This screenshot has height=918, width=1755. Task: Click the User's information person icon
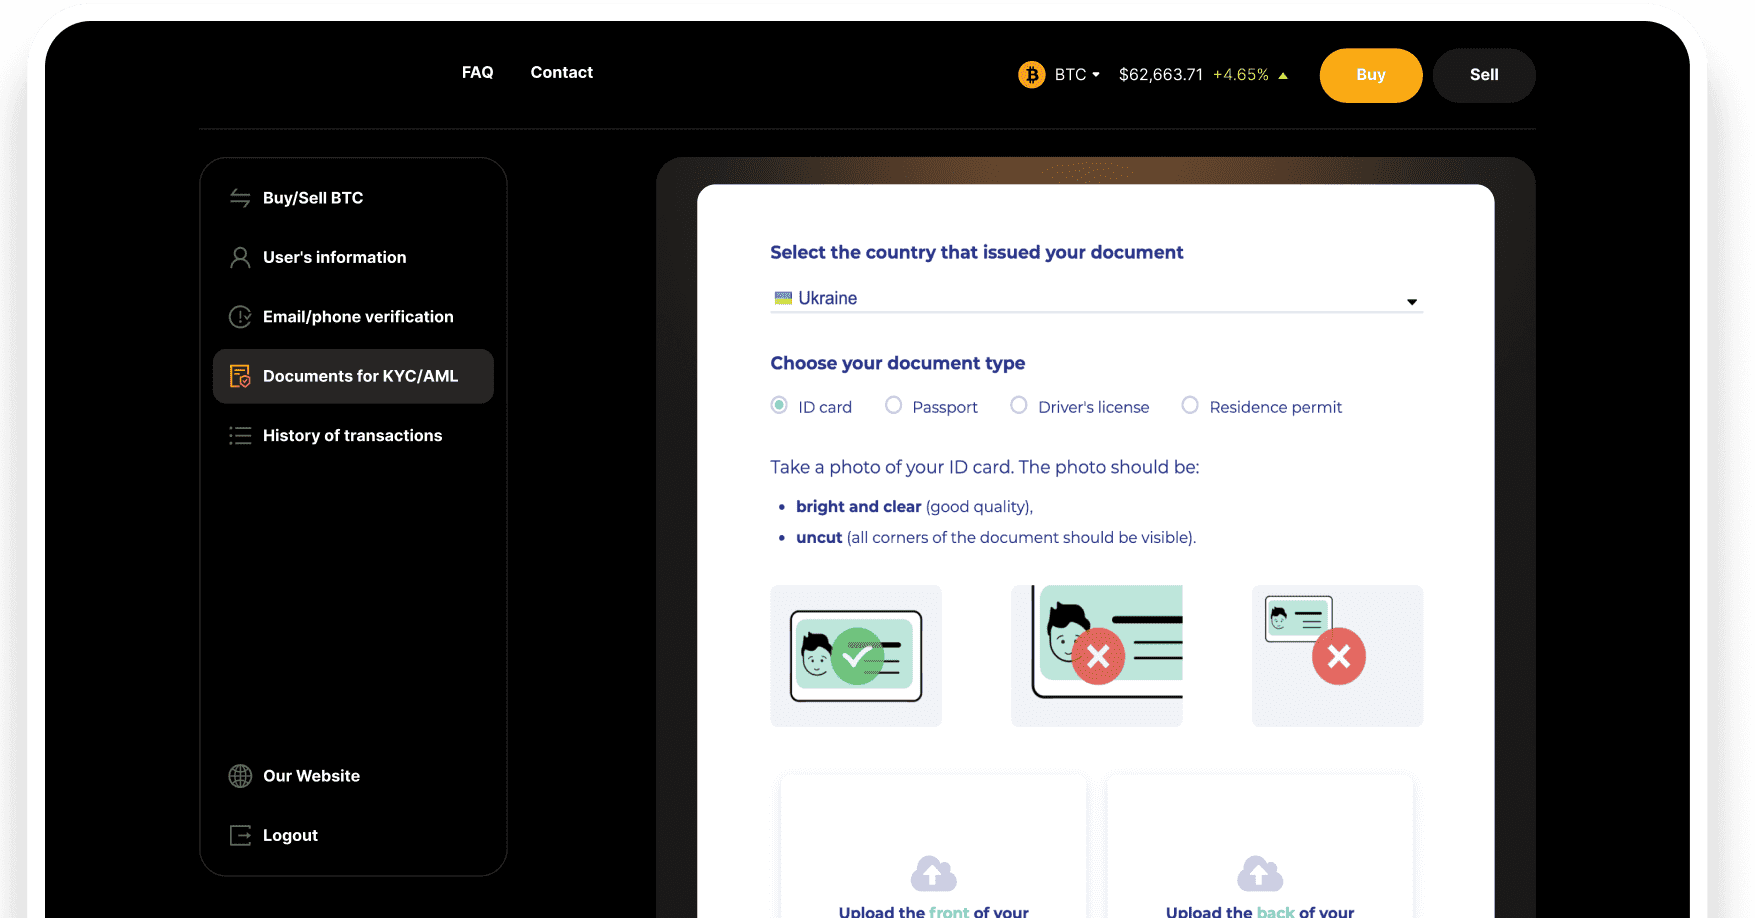click(240, 258)
